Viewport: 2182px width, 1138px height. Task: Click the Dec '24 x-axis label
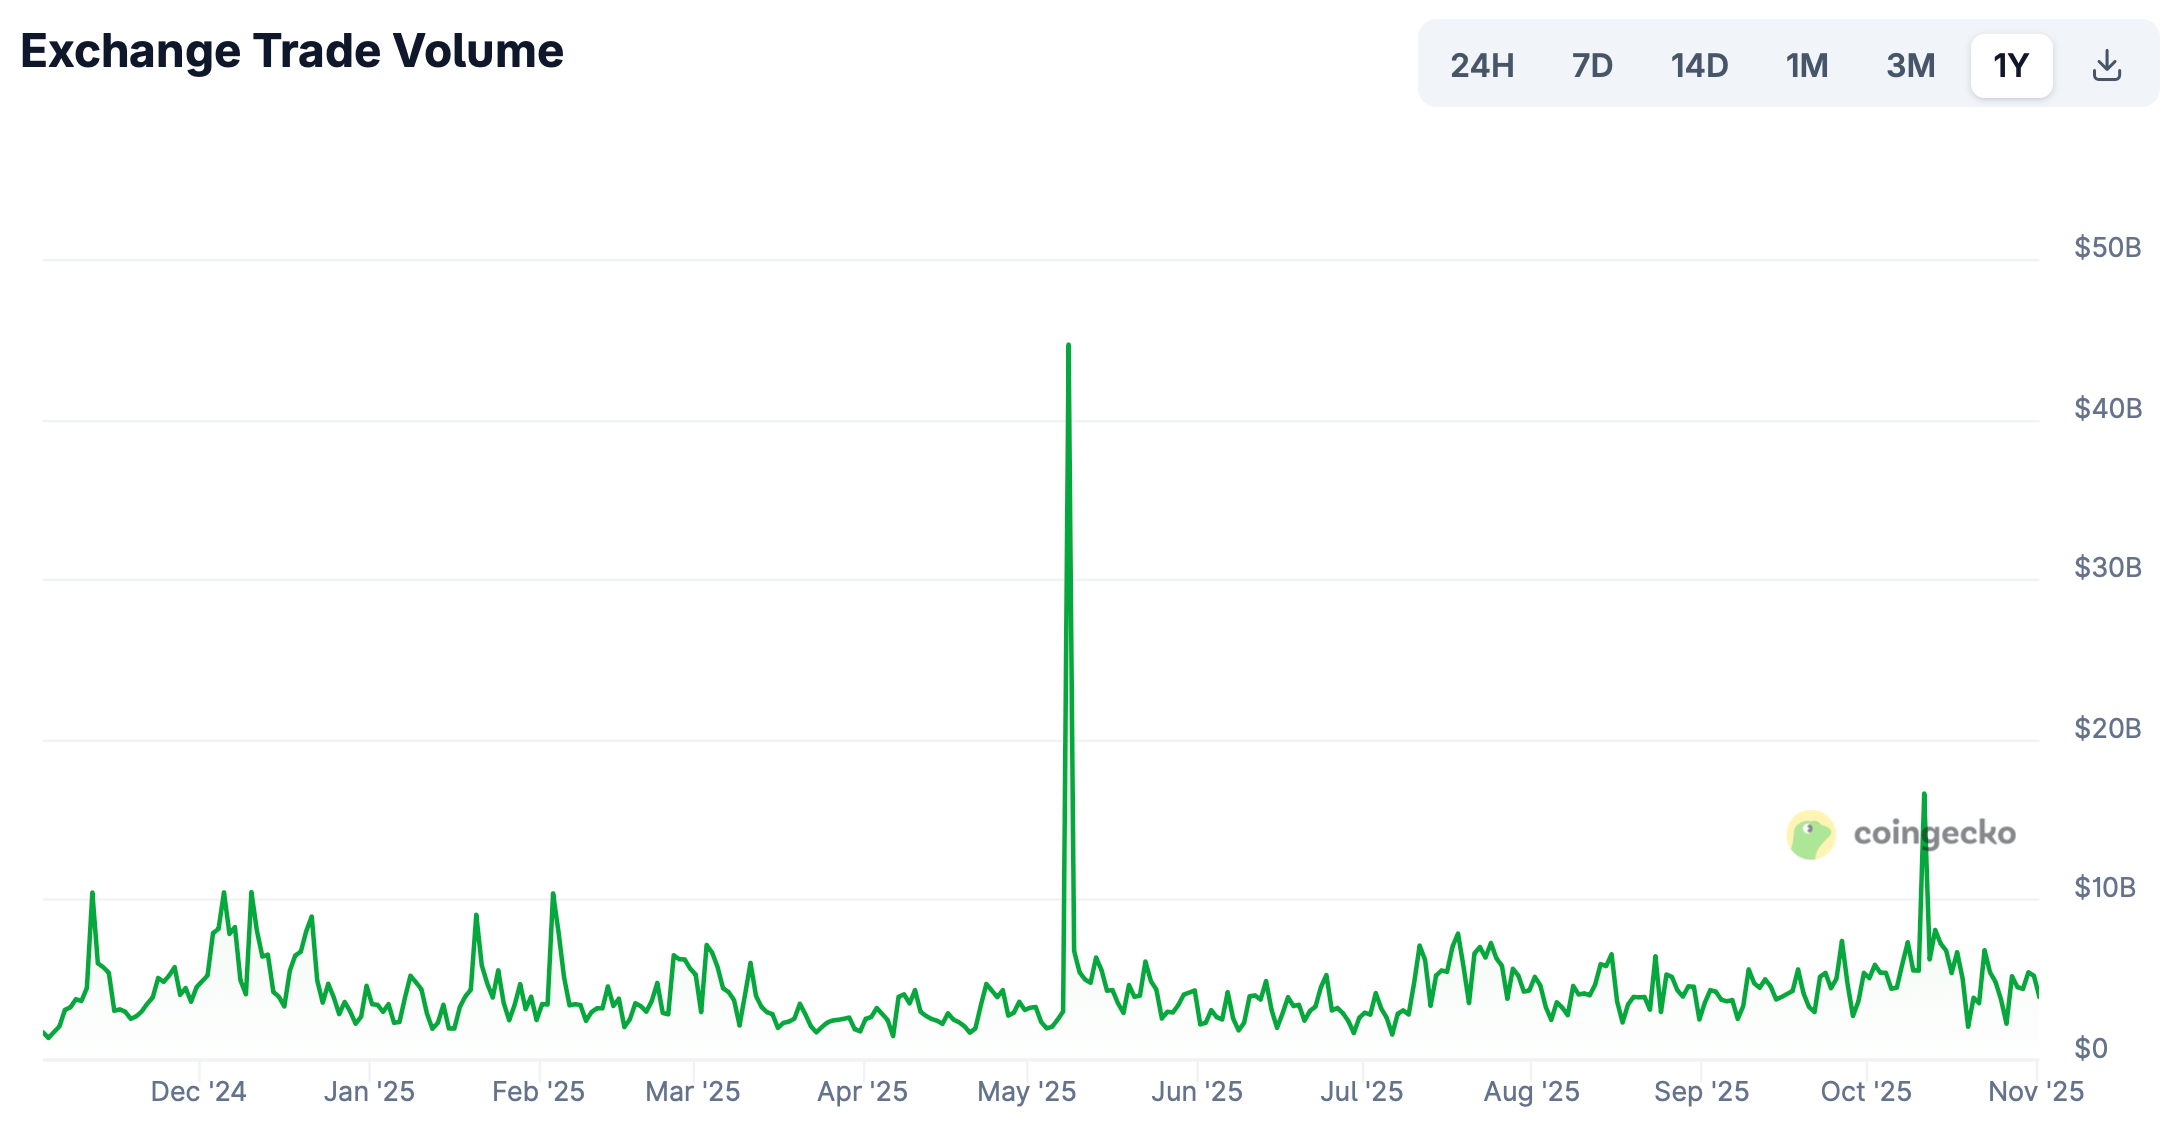coord(198,1091)
